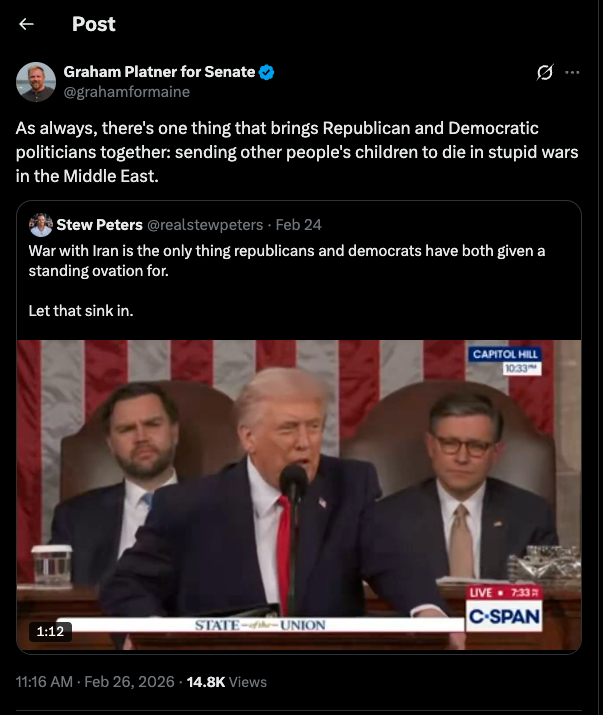Open the 11:16 AM Feb 26, 2026 timestamp
This screenshot has height=715, width=603.
click(95, 682)
